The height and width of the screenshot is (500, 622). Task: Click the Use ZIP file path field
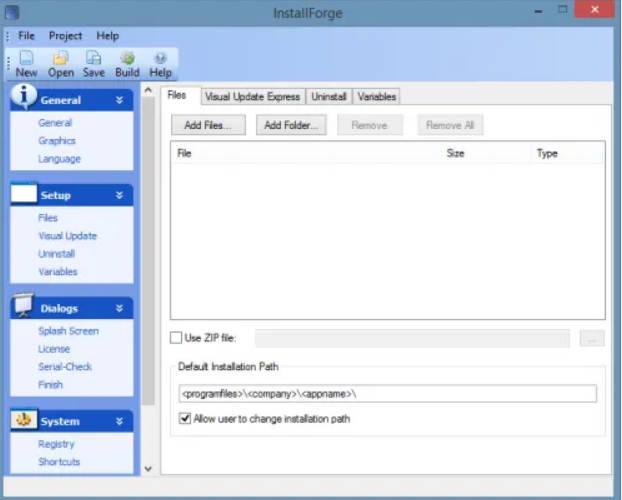click(x=413, y=338)
